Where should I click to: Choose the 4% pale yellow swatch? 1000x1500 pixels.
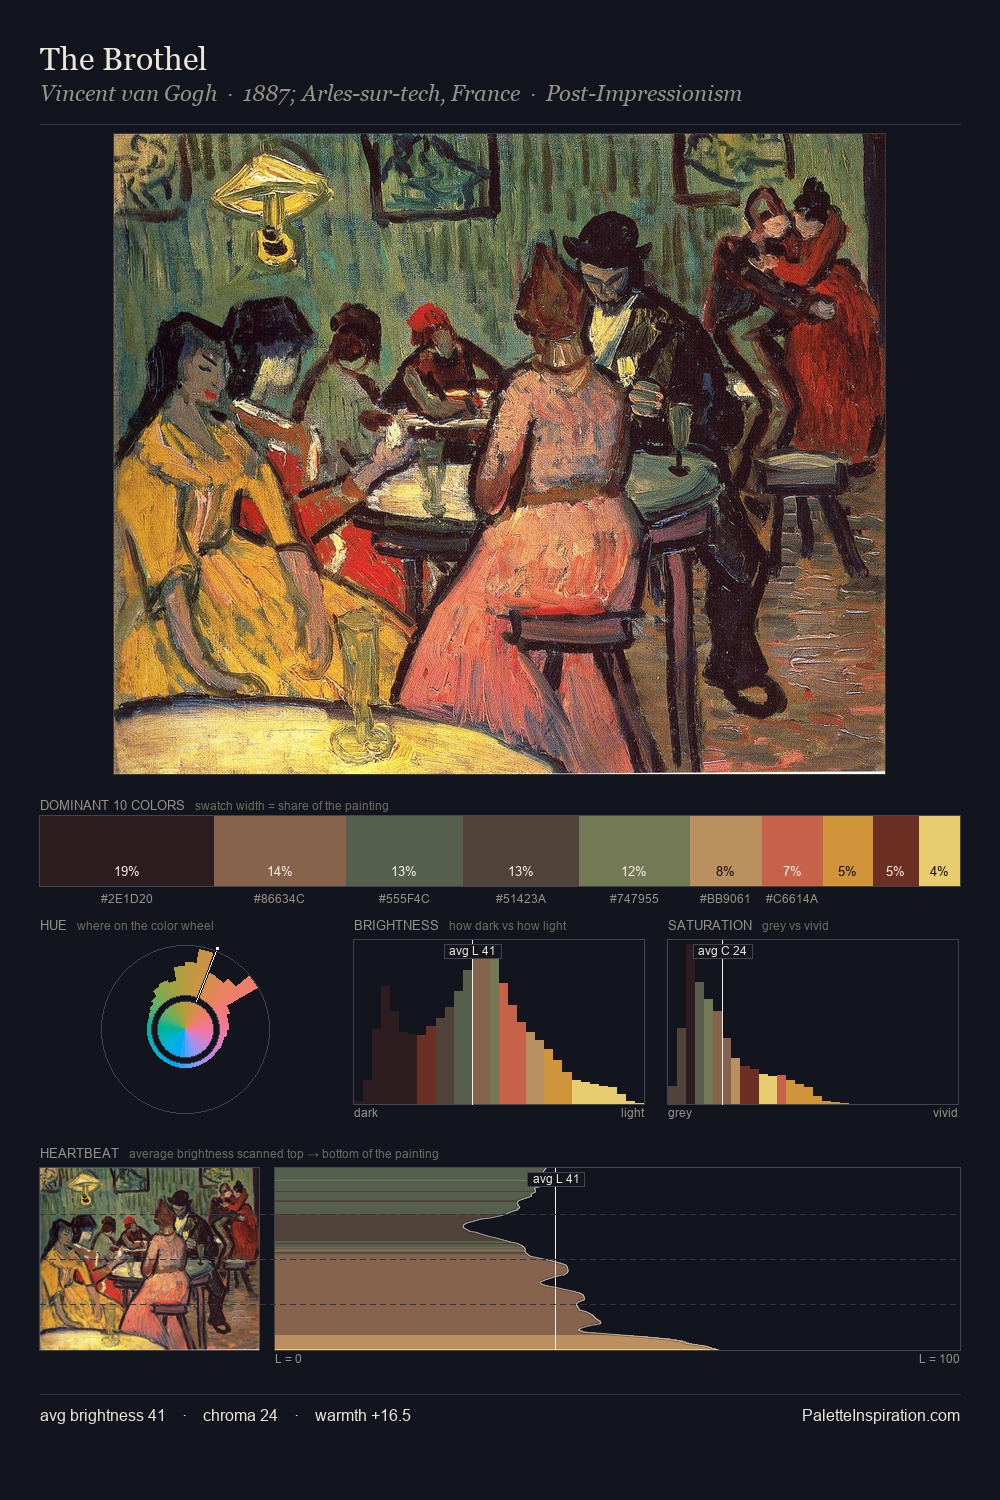coord(939,851)
